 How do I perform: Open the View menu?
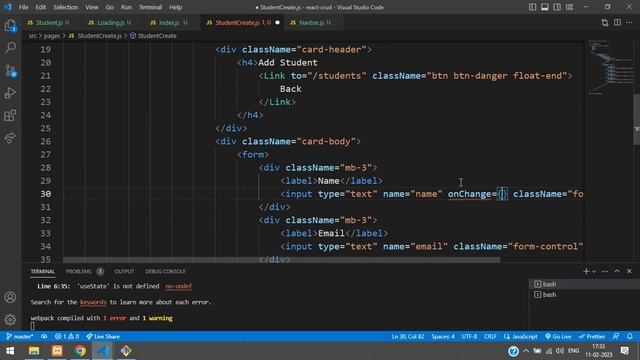91,7
